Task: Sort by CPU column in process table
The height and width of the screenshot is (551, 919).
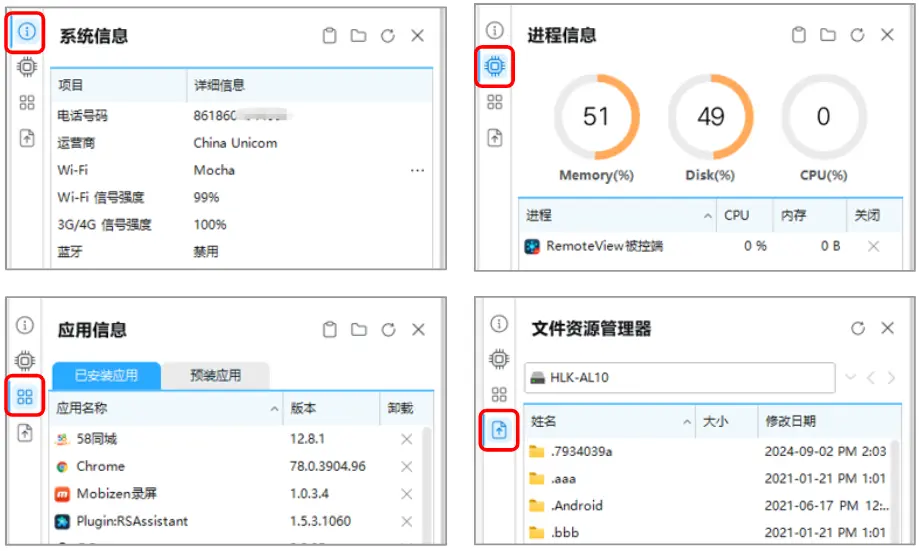Action: 744,215
